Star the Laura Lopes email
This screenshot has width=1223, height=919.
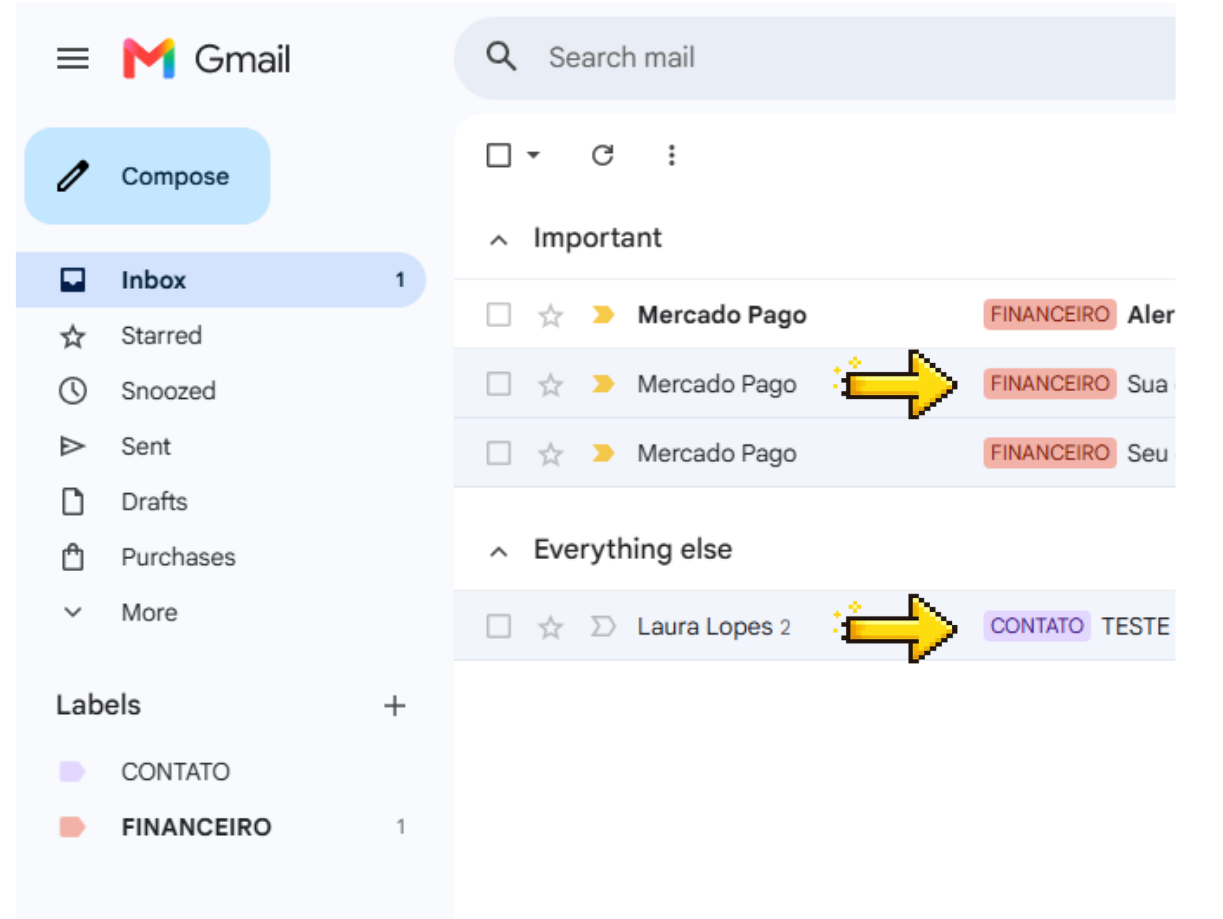551,627
